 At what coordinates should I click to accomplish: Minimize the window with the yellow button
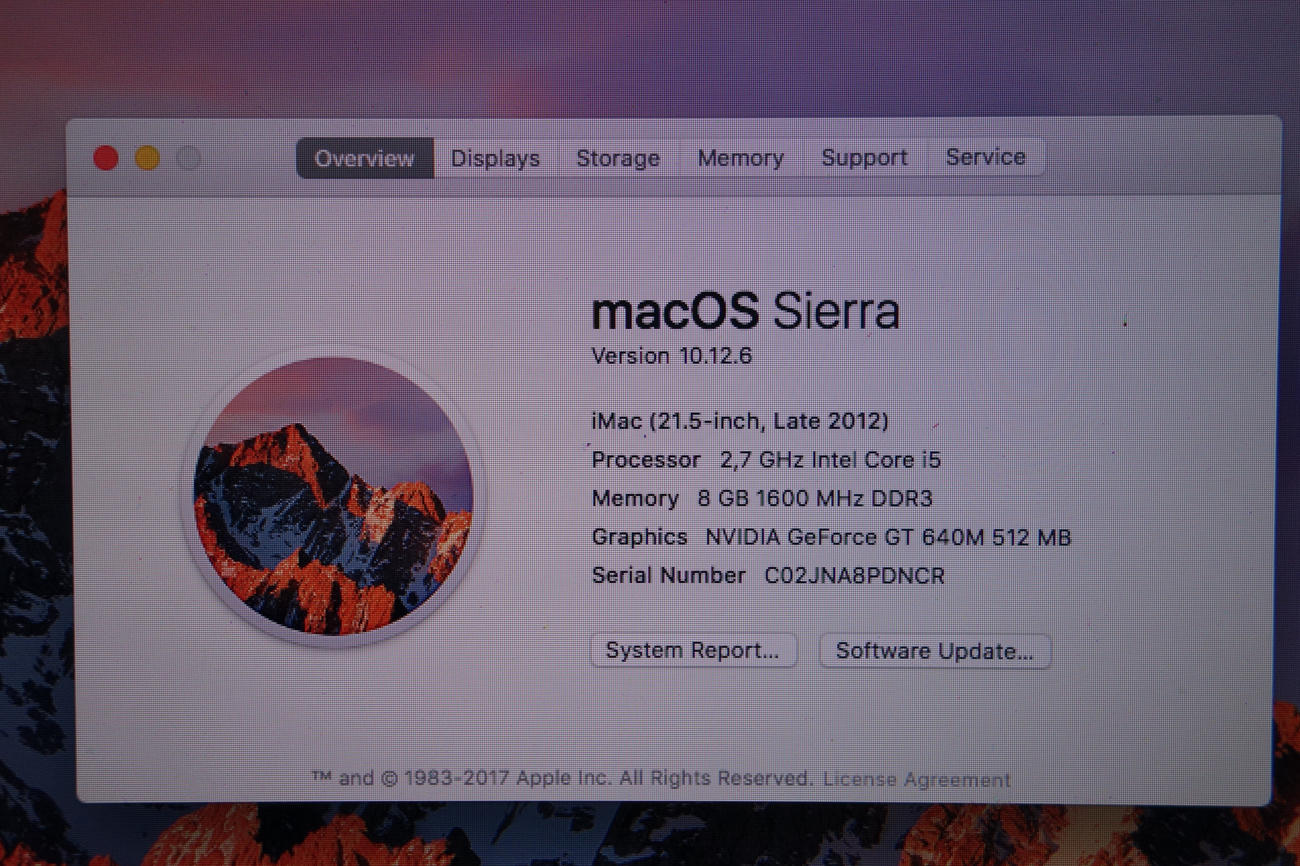point(147,158)
